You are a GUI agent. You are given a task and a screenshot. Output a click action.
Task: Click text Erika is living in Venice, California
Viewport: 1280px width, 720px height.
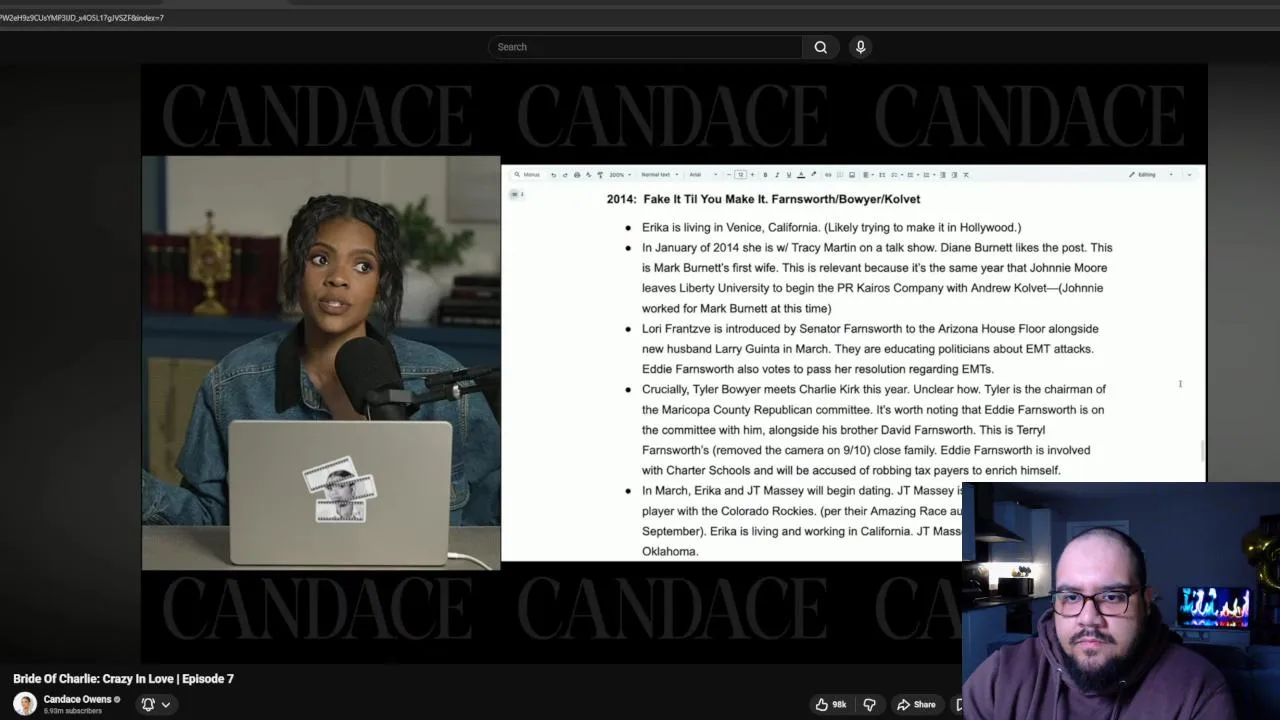click(831, 227)
